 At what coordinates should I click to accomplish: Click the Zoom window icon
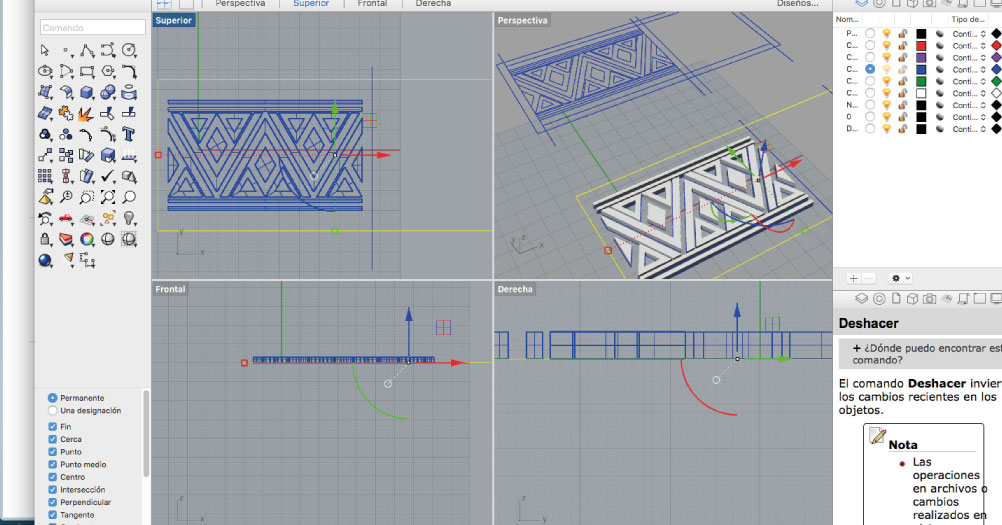[x=87, y=197]
